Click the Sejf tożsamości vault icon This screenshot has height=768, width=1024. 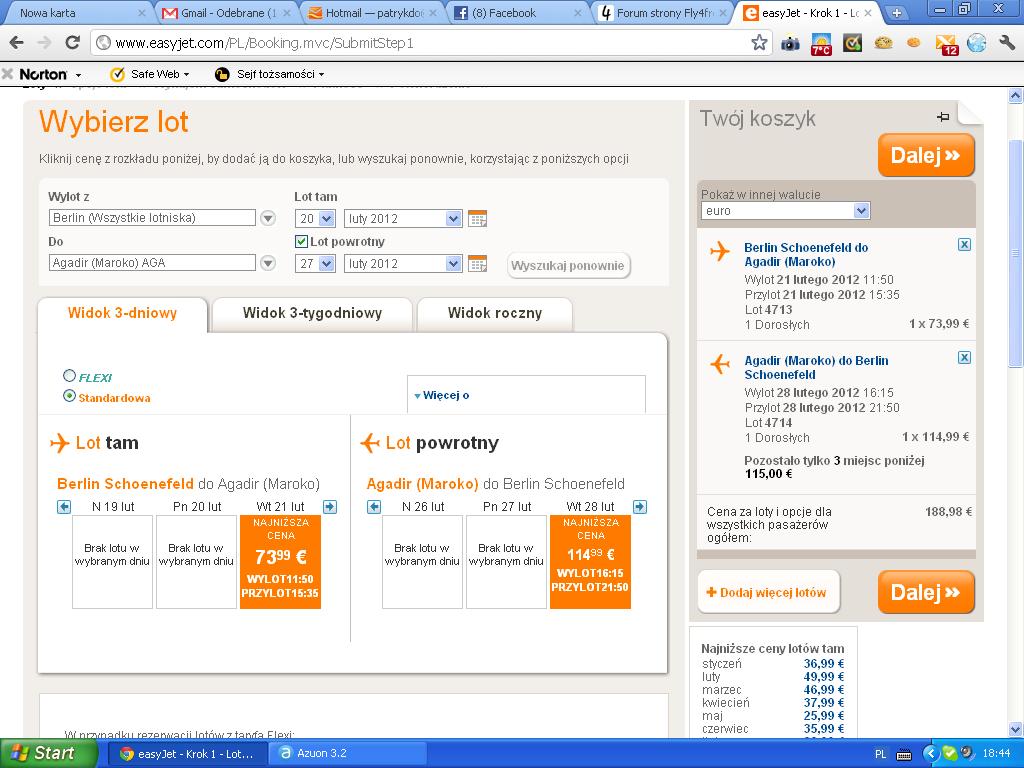point(222,74)
